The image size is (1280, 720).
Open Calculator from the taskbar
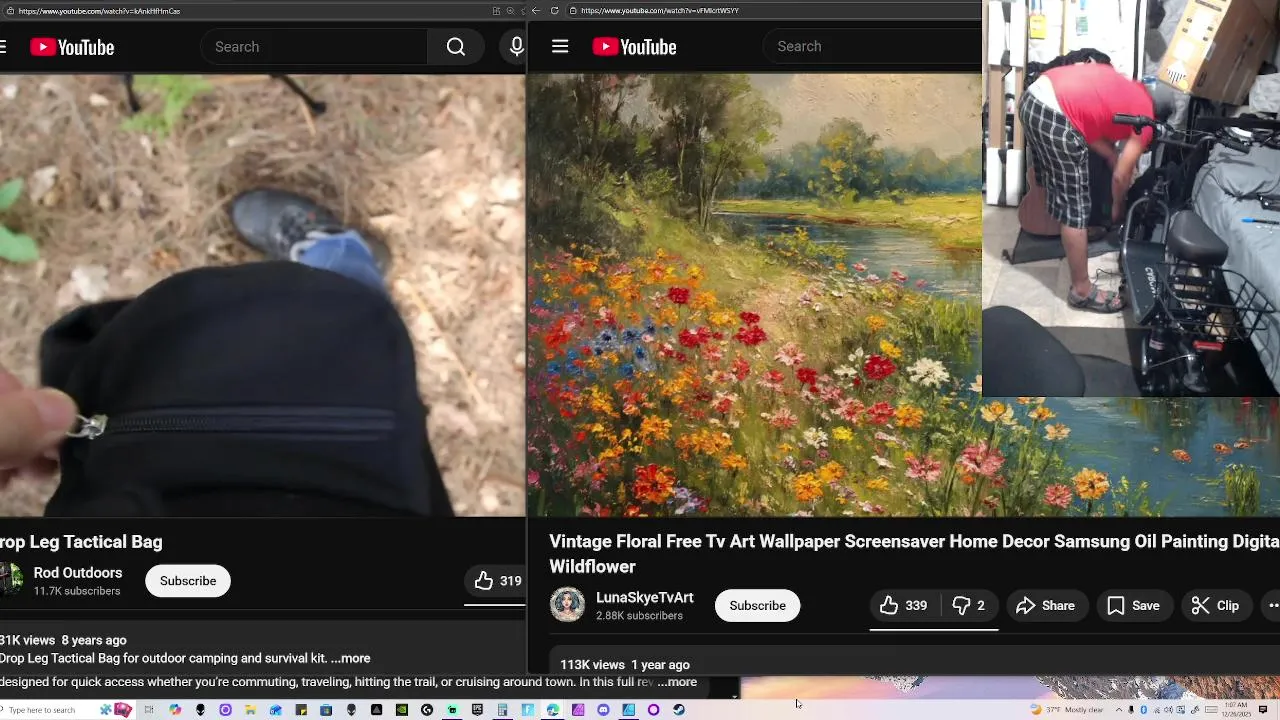(x=502, y=710)
